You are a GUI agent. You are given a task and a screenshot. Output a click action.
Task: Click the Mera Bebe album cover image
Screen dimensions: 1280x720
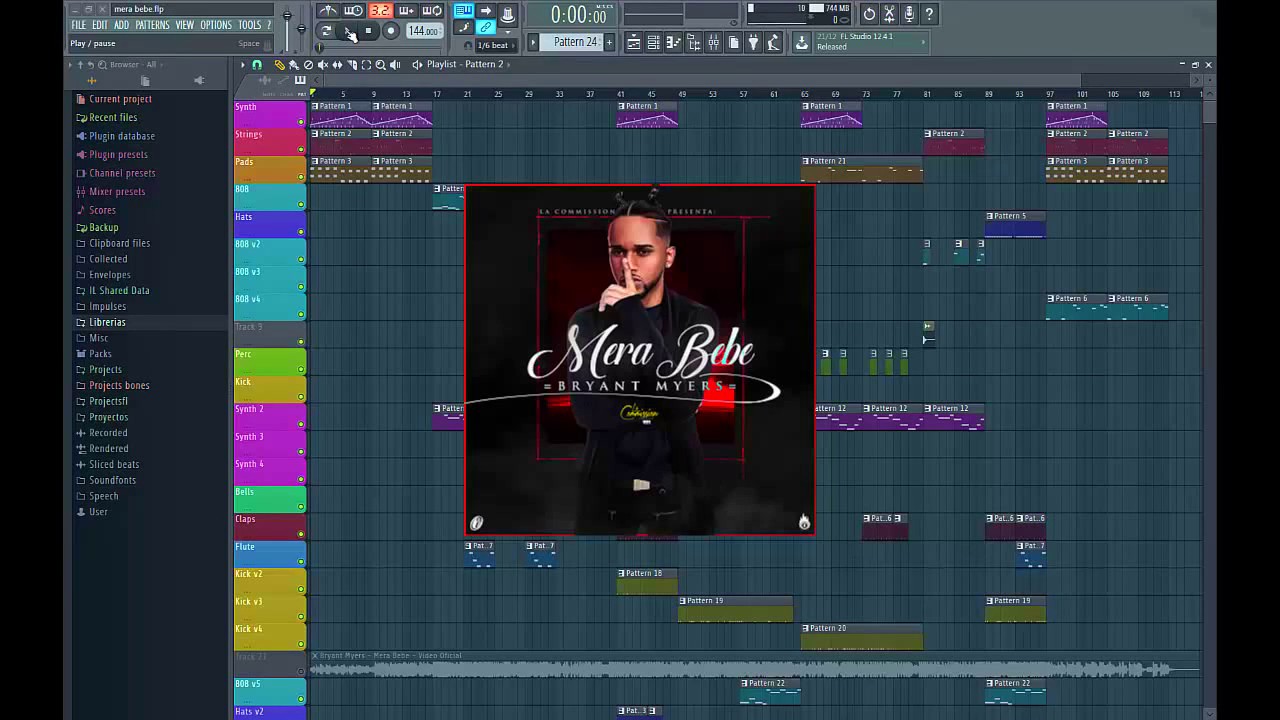[x=640, y=360]
